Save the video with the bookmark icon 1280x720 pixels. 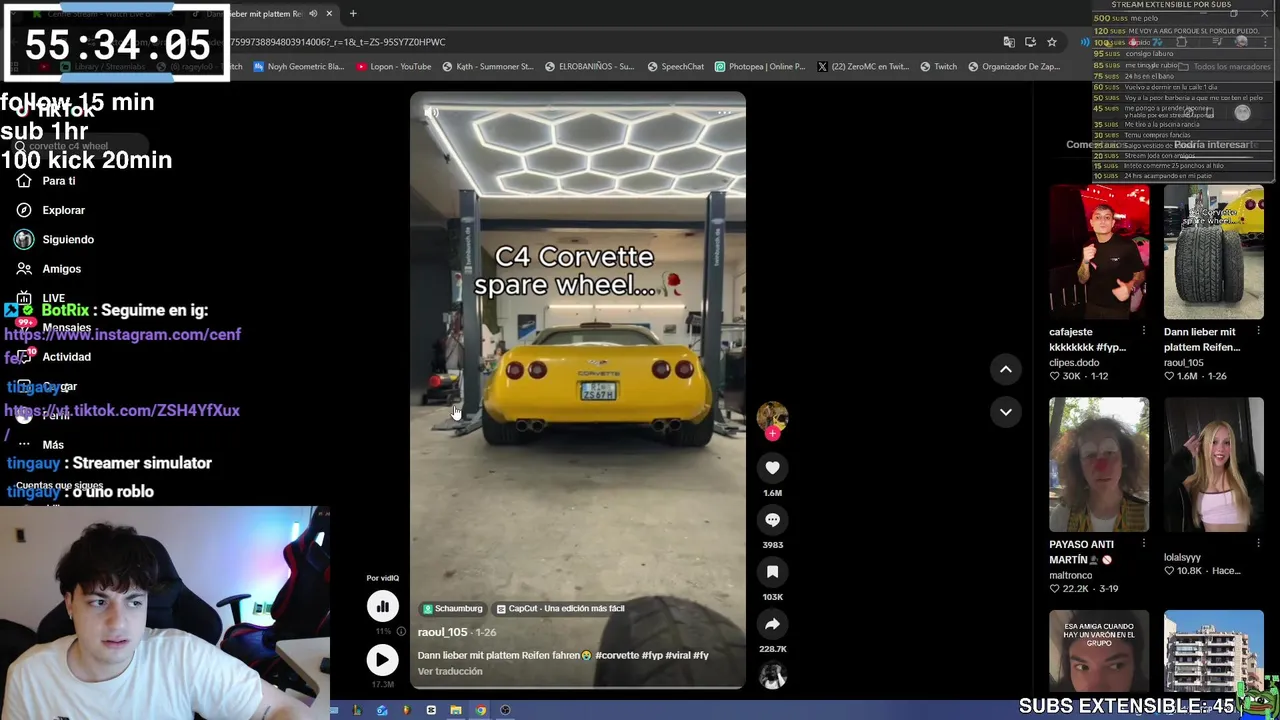(772, 572)
